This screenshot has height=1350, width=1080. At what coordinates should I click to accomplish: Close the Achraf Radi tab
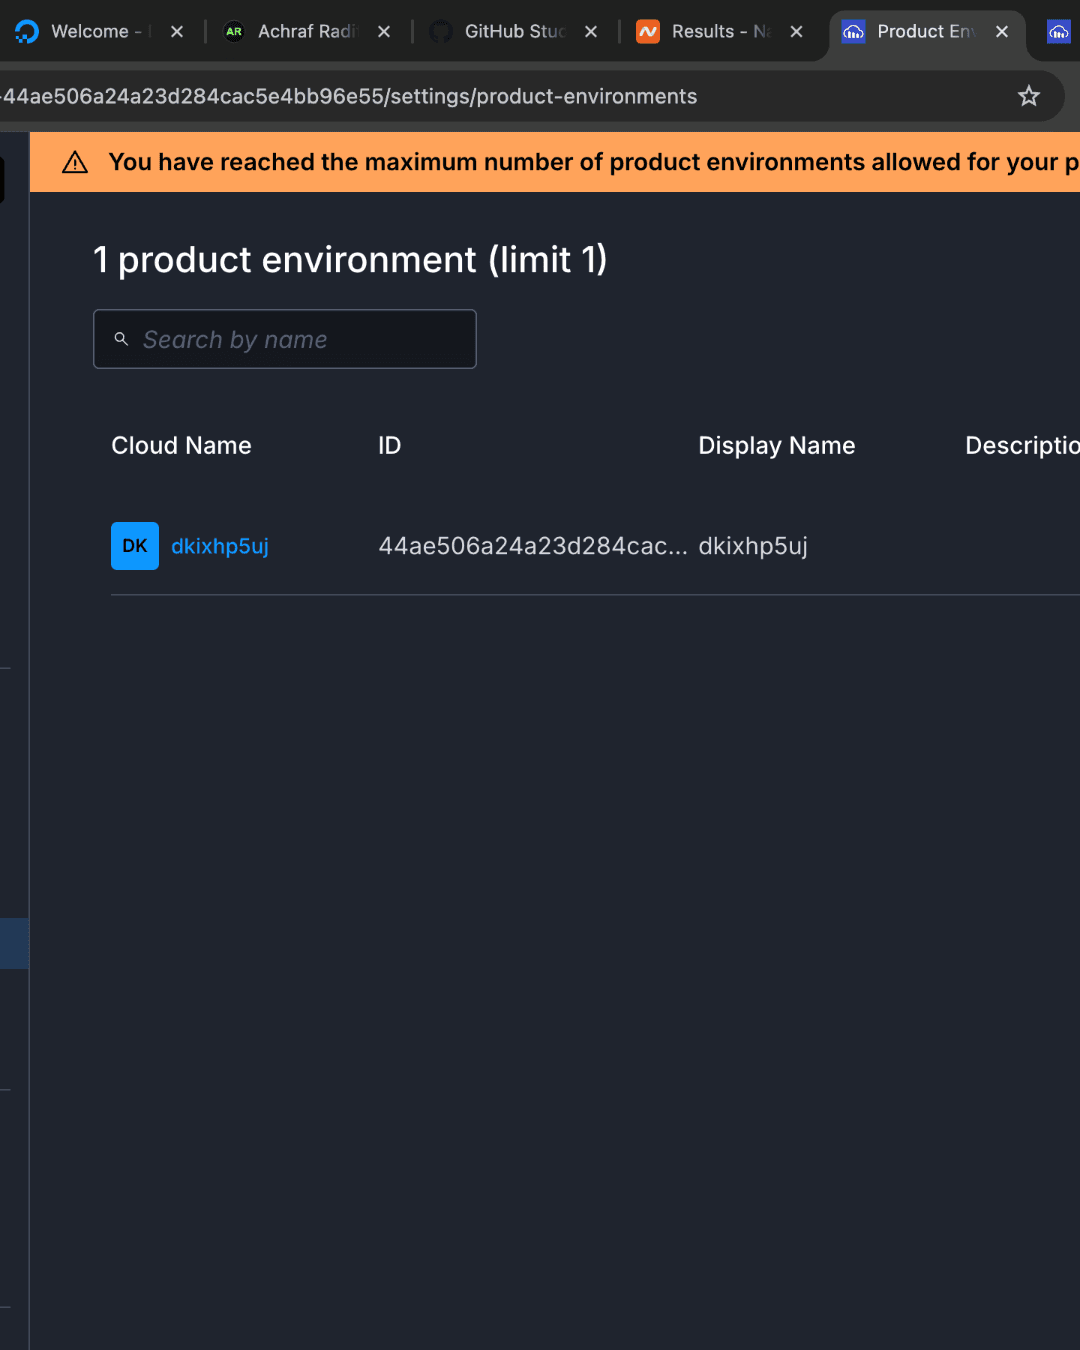(x=384, y=32)
